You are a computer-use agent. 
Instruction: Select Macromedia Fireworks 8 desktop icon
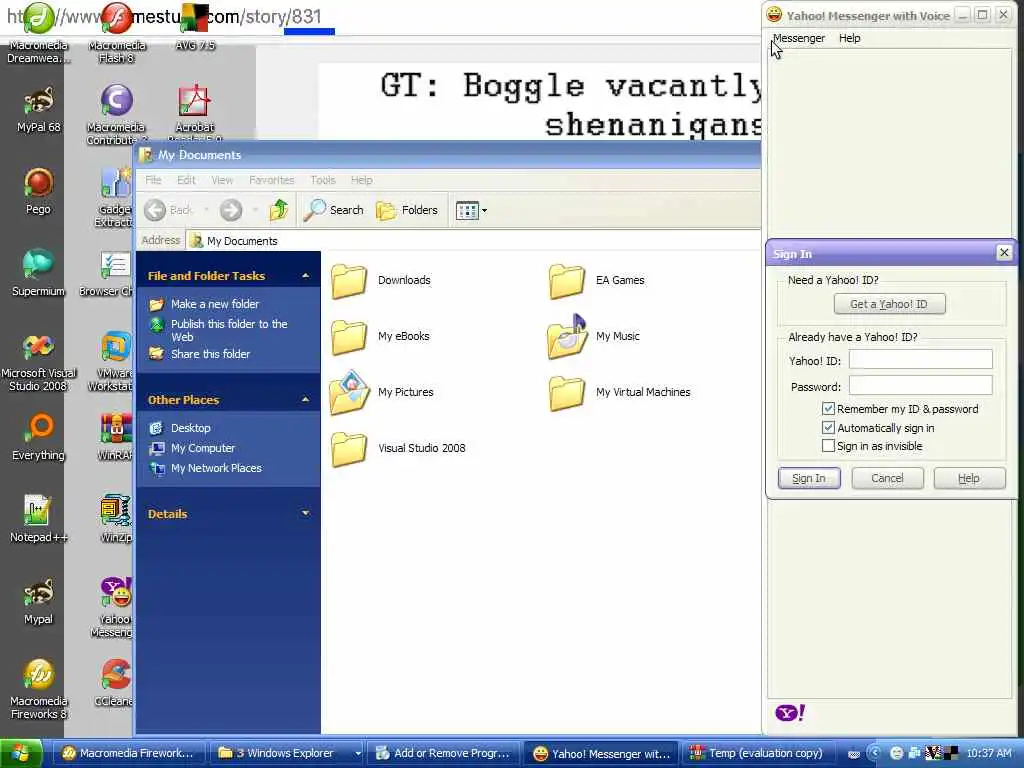click(39, 688)
